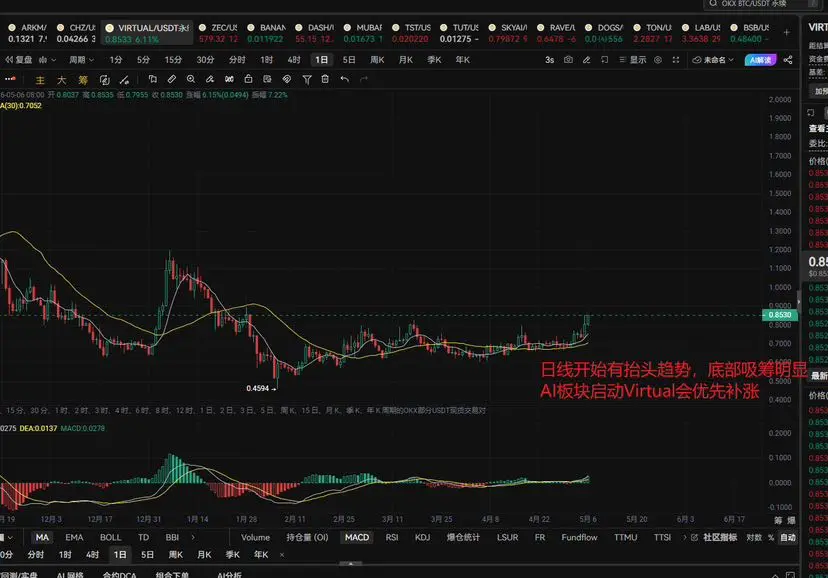
Task: Toggle the 筹 chip distribution indicator
Action: pos(83,80)
